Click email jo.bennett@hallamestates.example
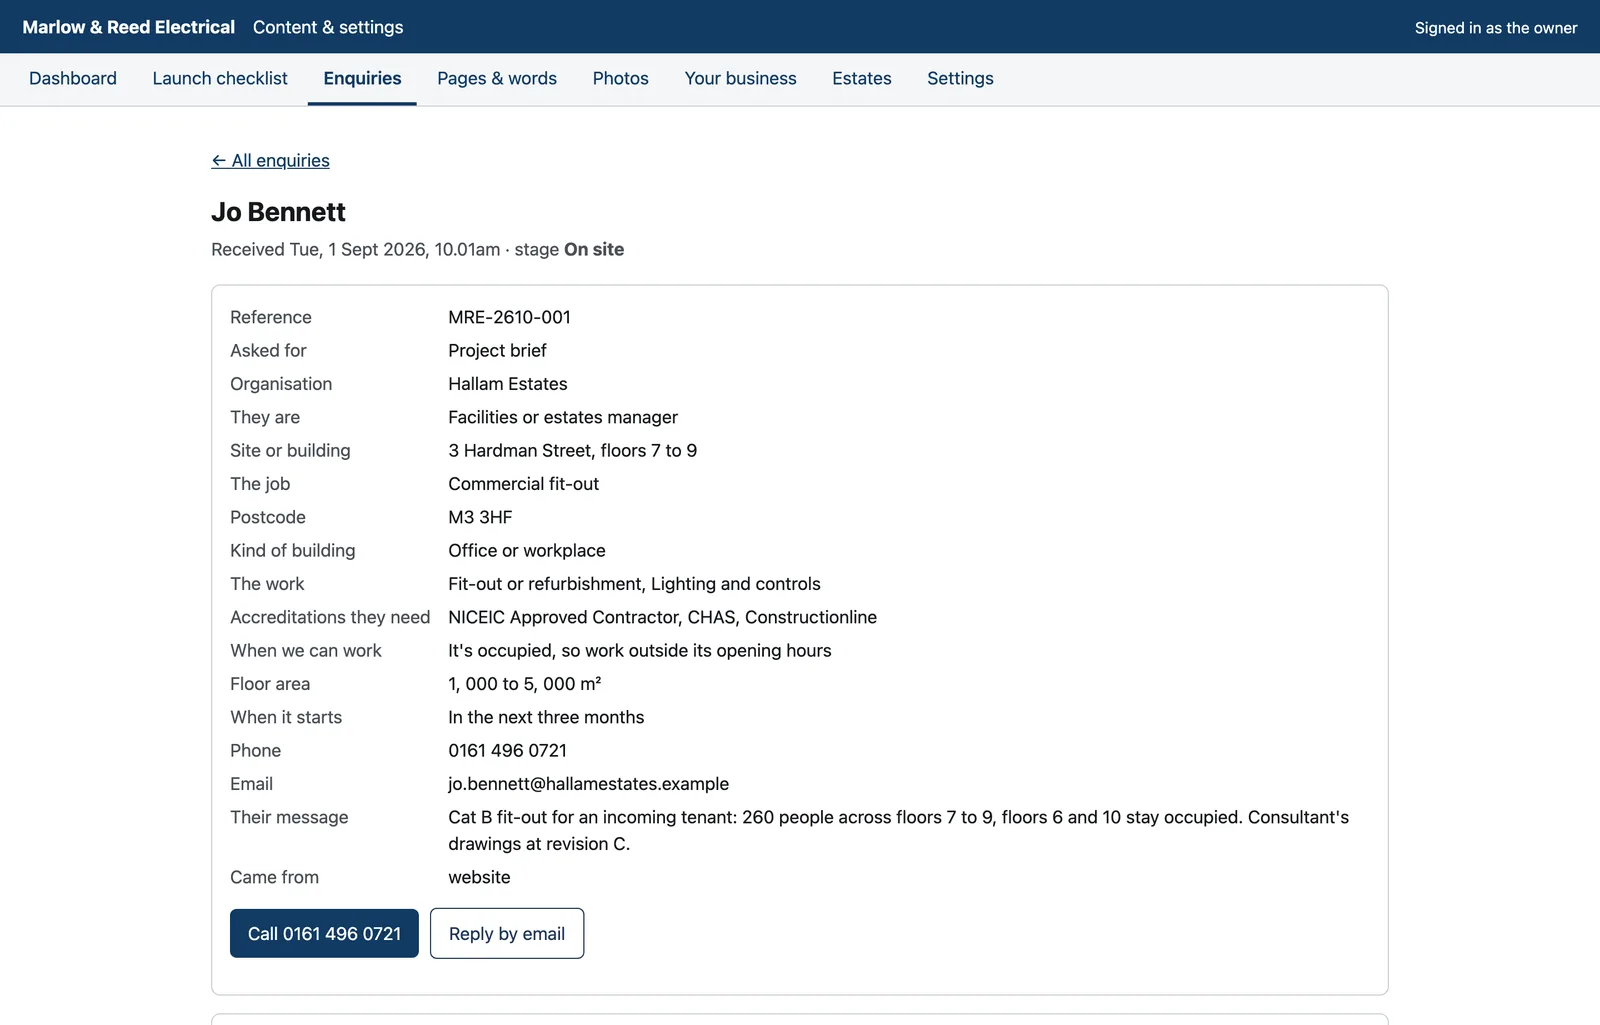The image size is (1600, 1025). tap(589, 784)
